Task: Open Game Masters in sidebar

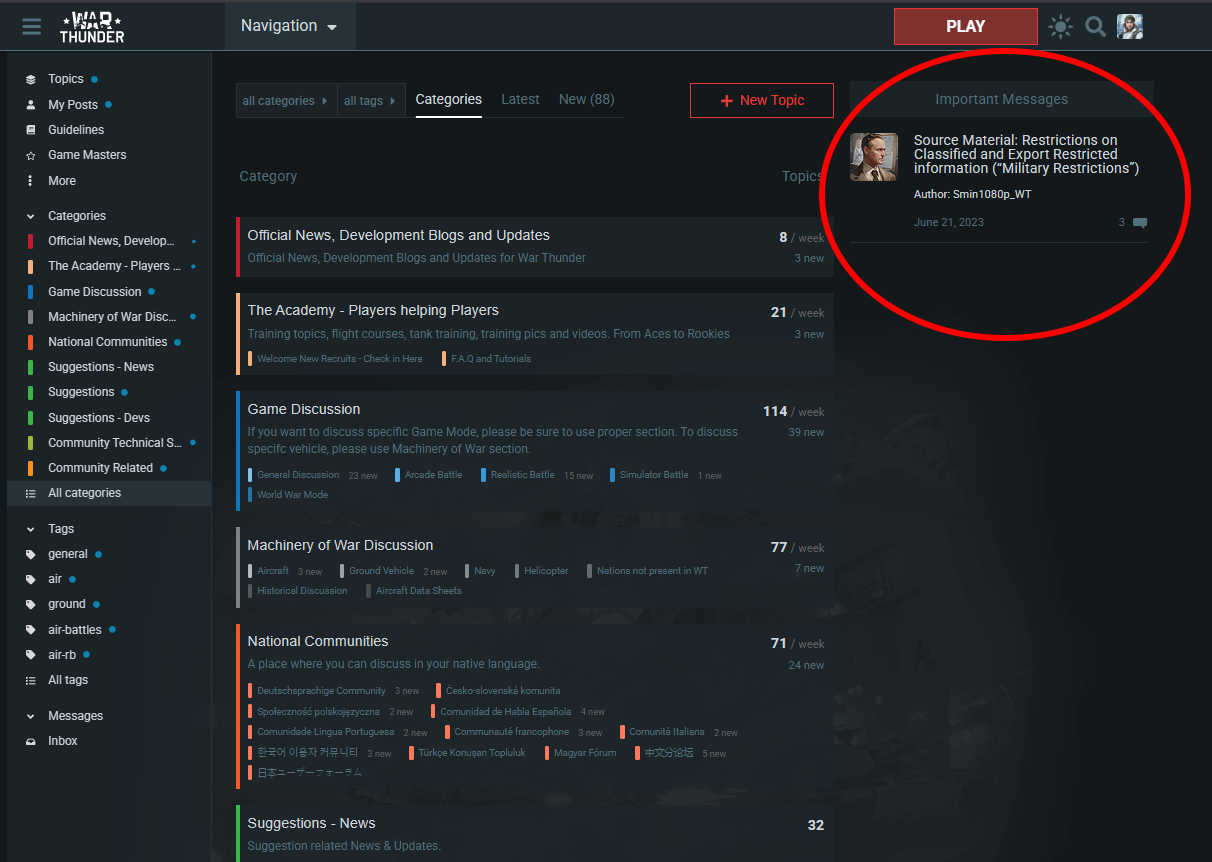Action: click(x=87, y=155)
